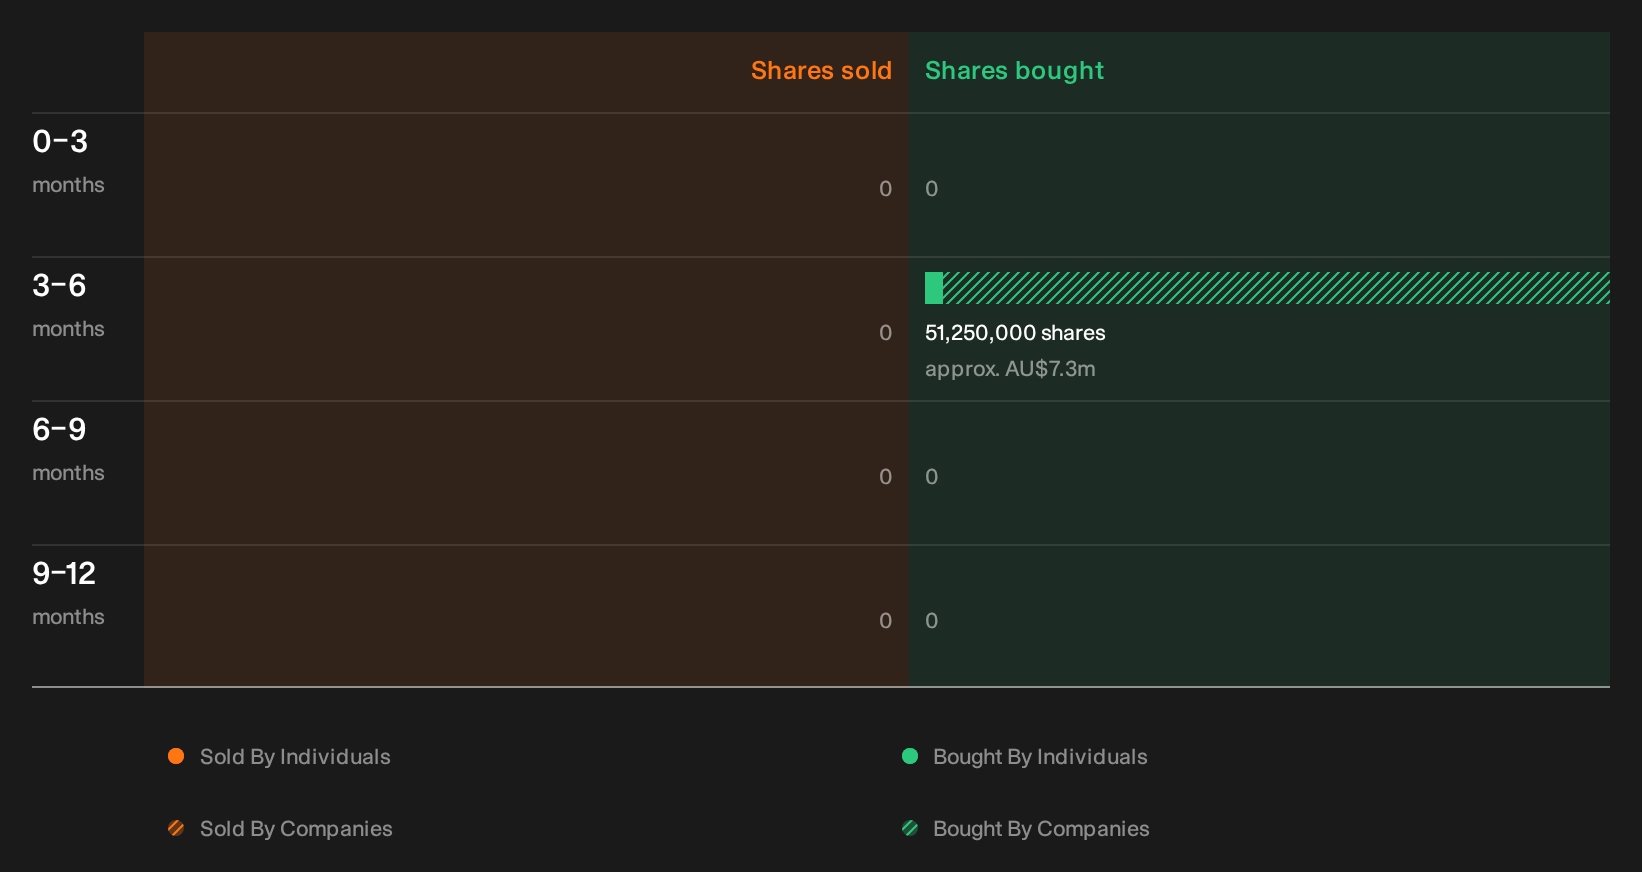Click the shares bought zero in 9-12 months row

pos(931,621)
